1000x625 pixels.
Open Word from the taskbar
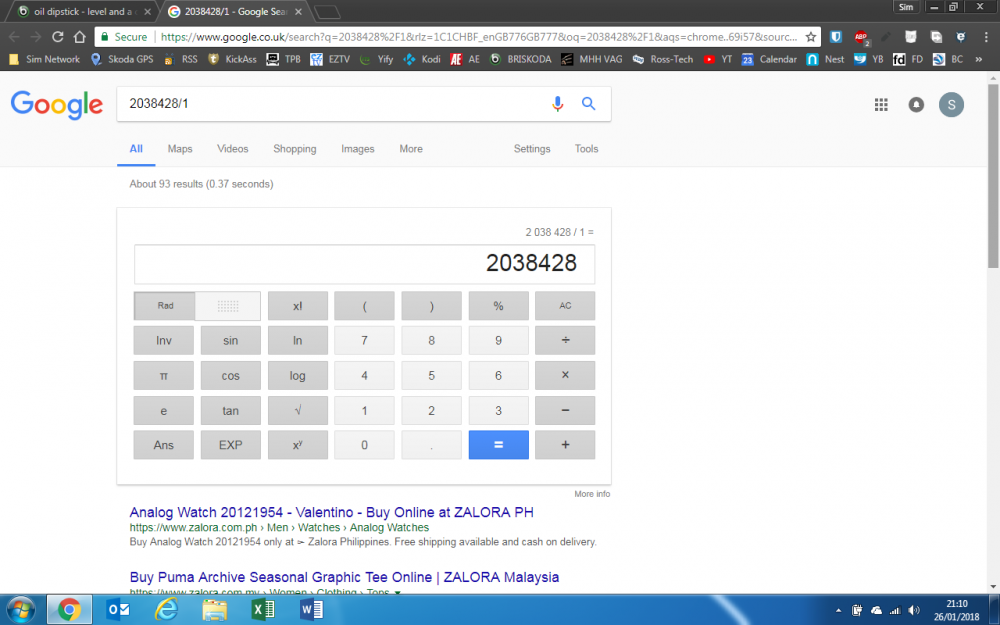pyautogui.click(x=311, y=610)
